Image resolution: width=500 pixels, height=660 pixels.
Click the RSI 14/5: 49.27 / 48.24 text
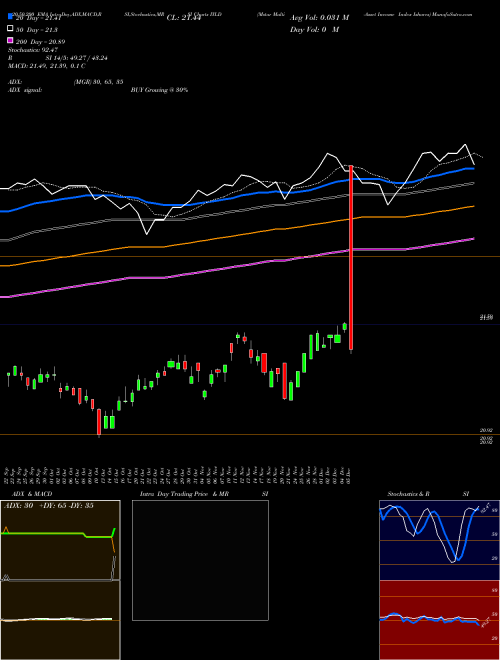pos(58,58)
